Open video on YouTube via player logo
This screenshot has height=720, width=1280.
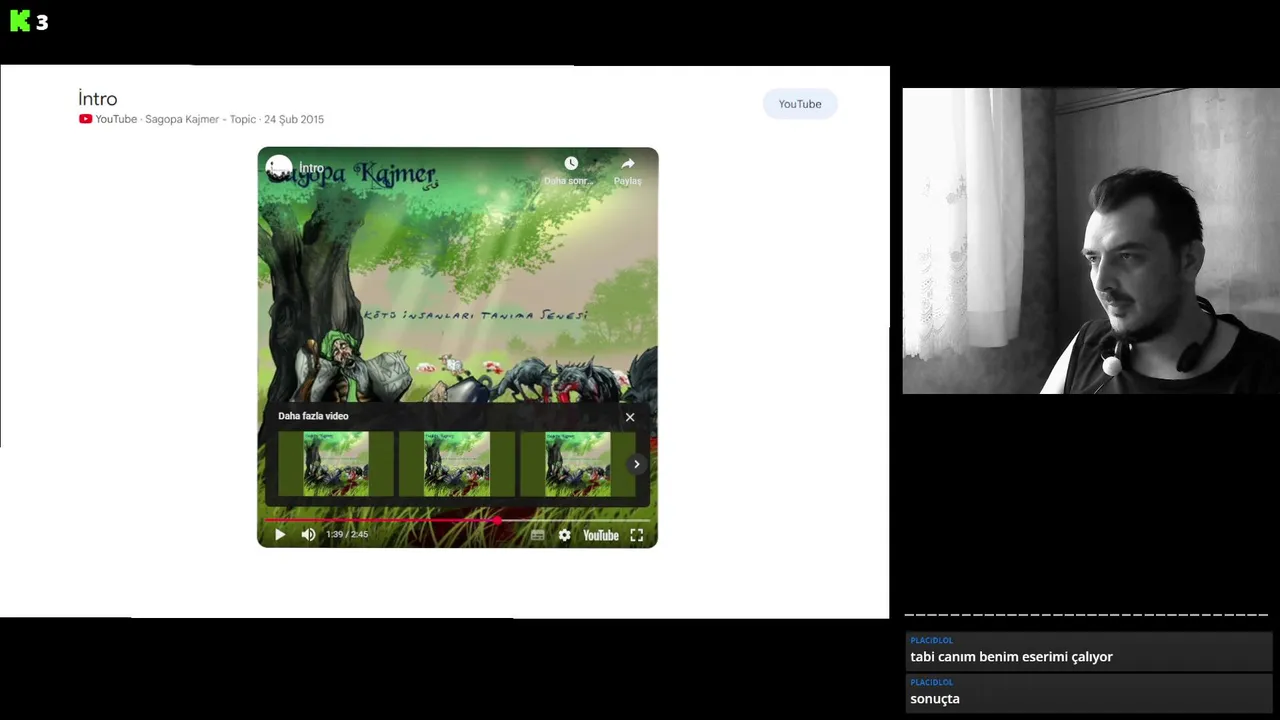tap(601, 535)
